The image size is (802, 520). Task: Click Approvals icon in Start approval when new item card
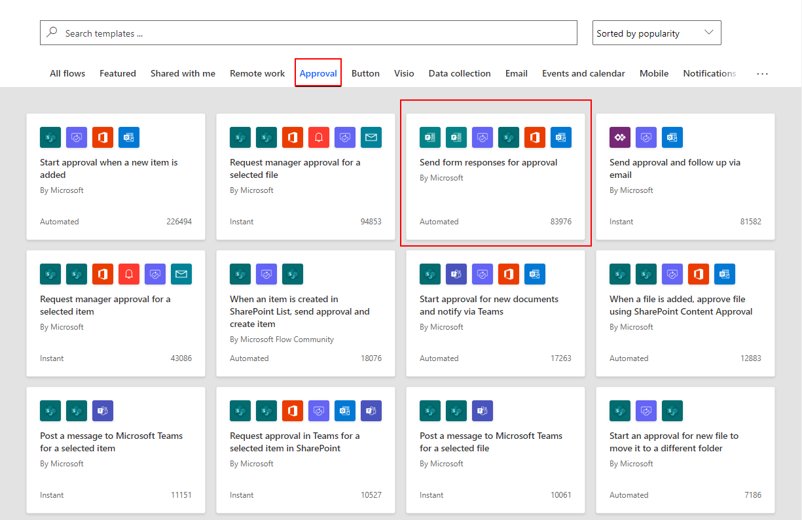click(76, 137)
